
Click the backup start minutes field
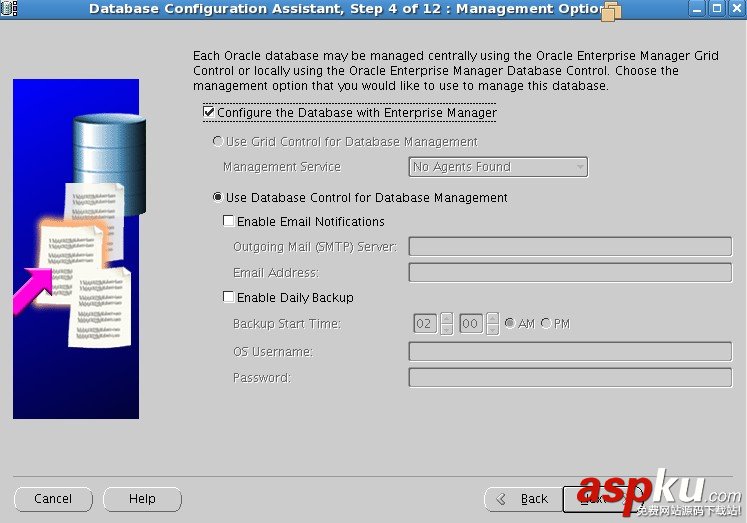471,324
